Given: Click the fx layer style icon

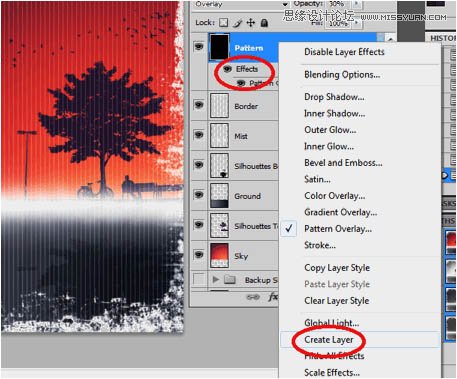Looking at the screenshot, I should [273, 296].
